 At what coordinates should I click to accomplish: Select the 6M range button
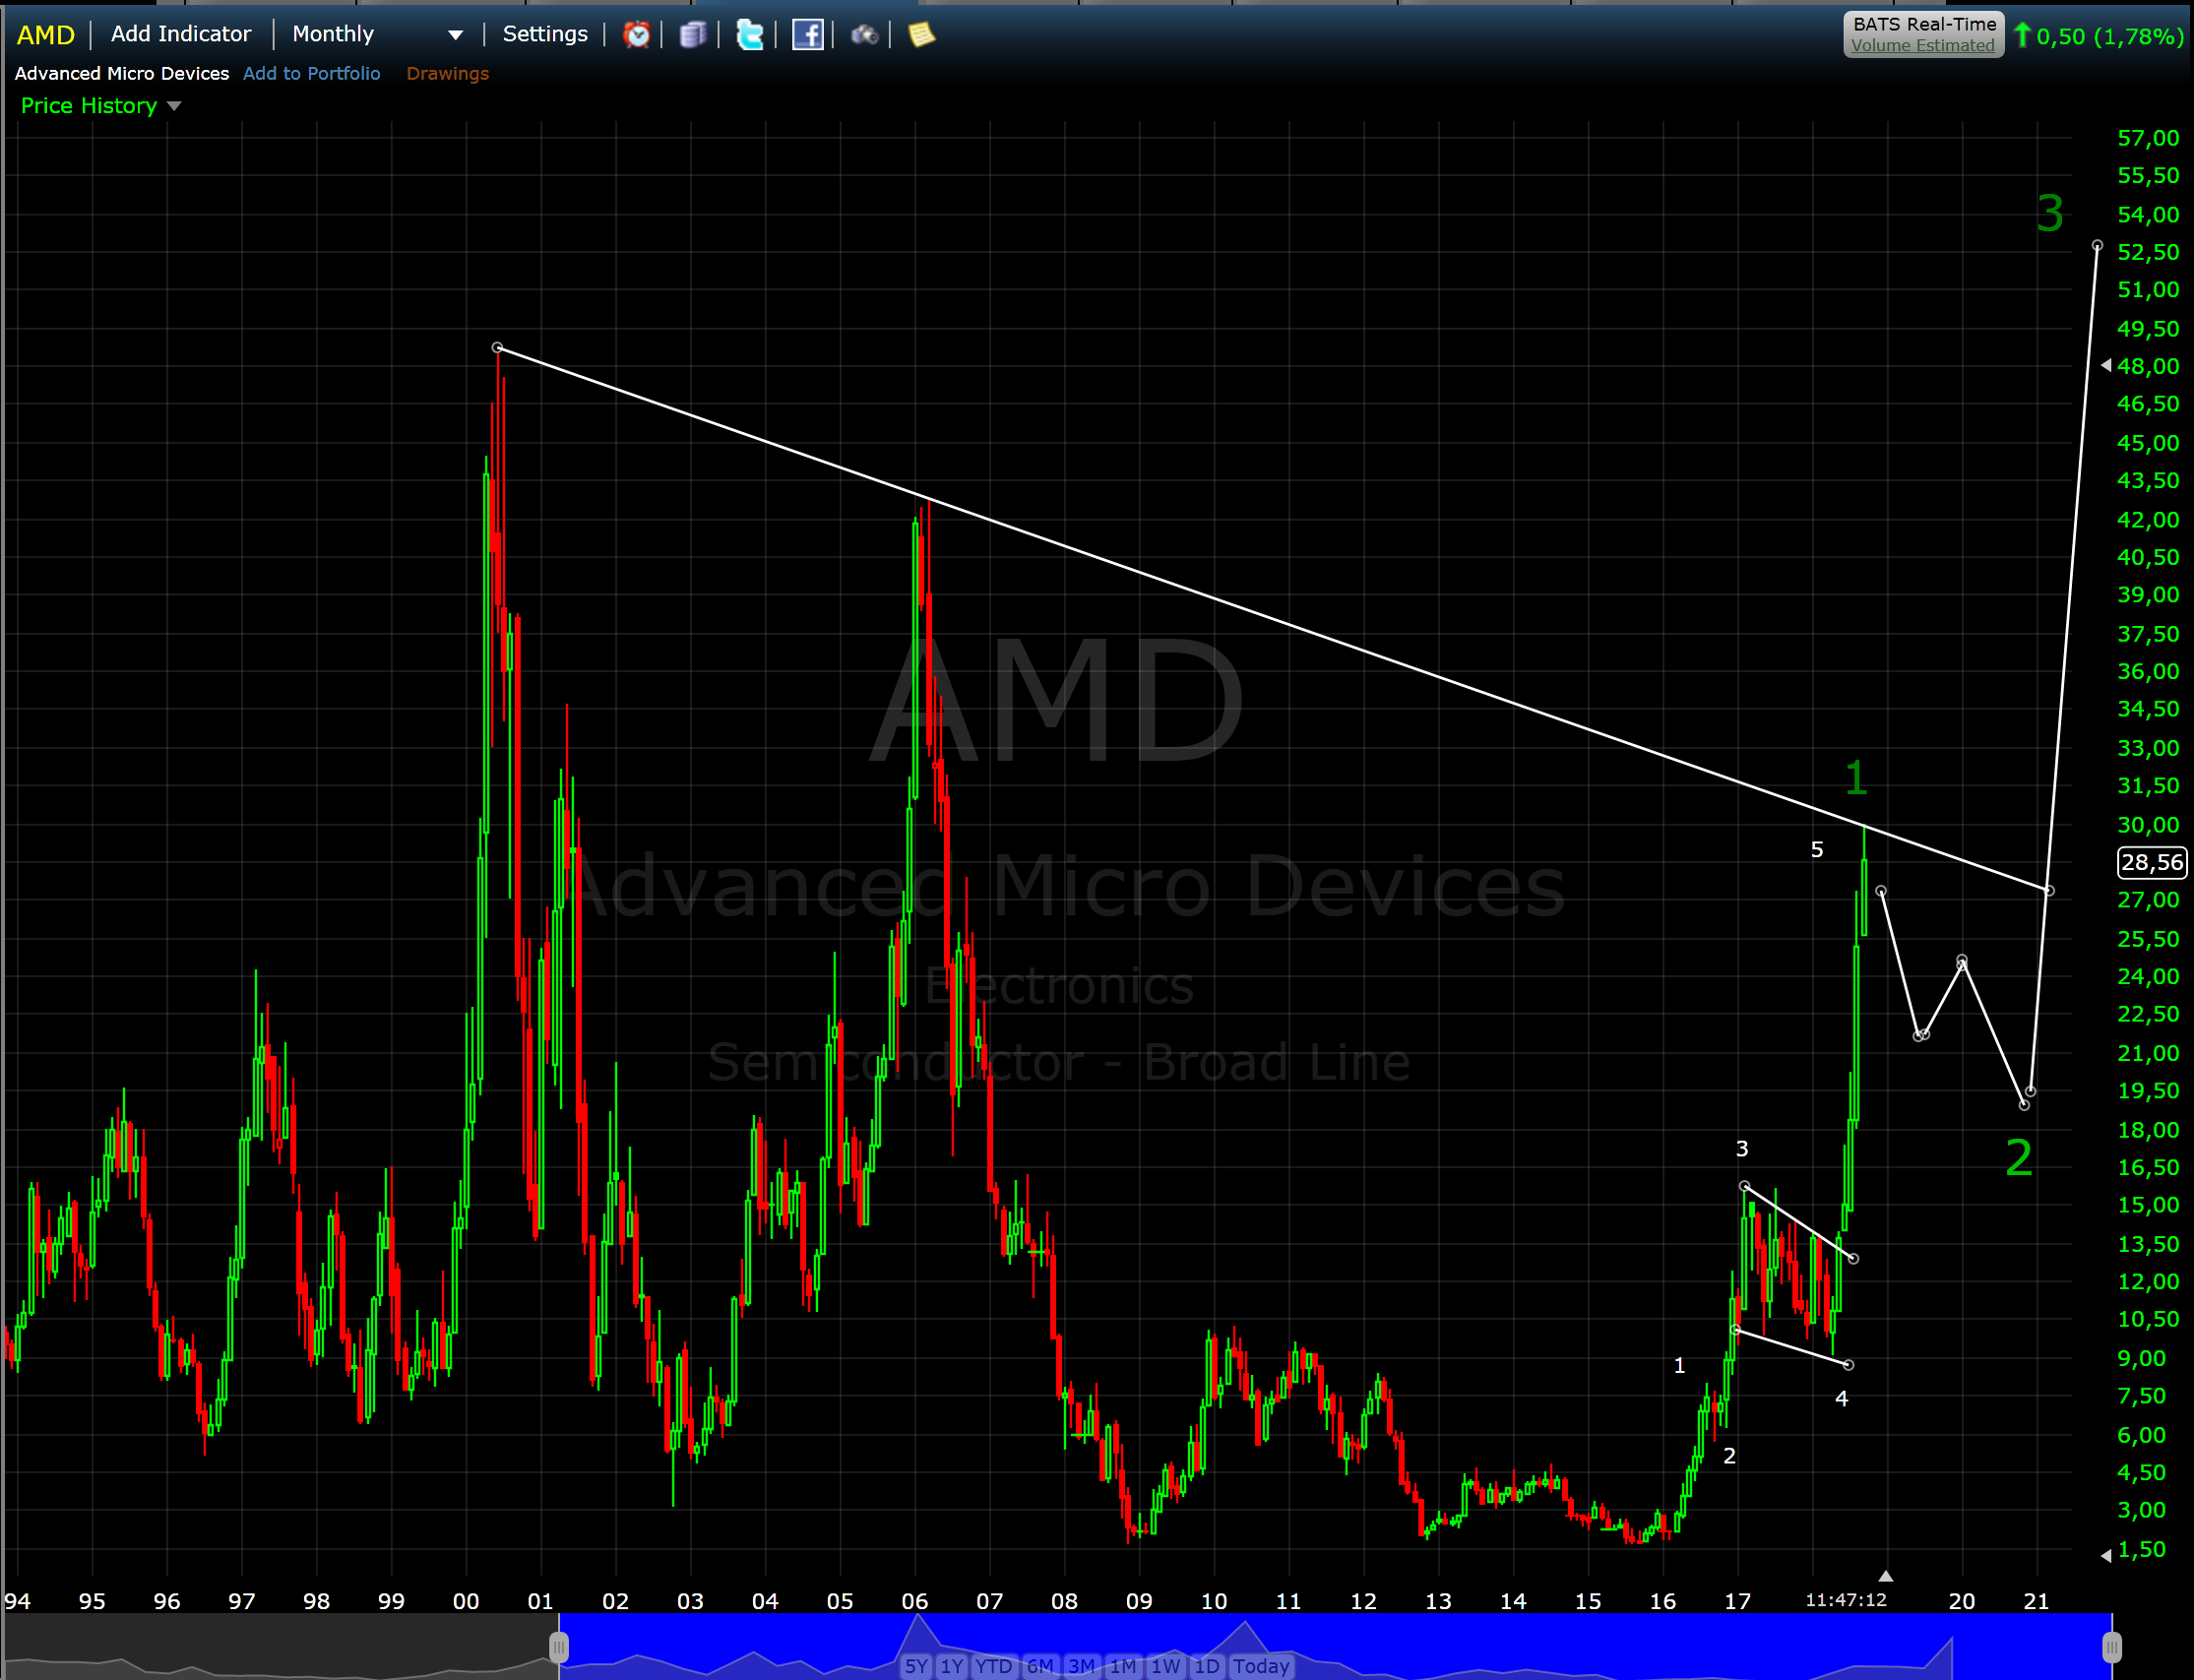1040,1666
